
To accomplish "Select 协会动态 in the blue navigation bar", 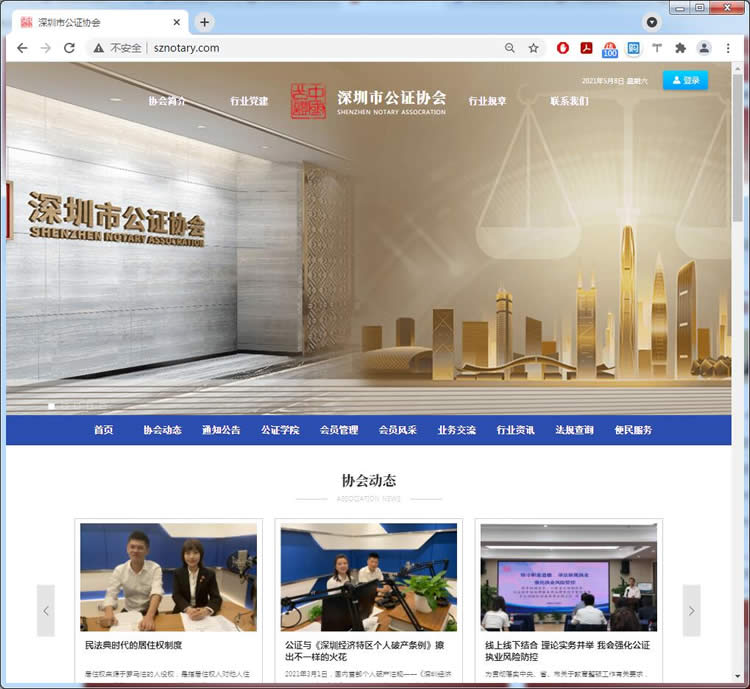I will pos(163,430).
